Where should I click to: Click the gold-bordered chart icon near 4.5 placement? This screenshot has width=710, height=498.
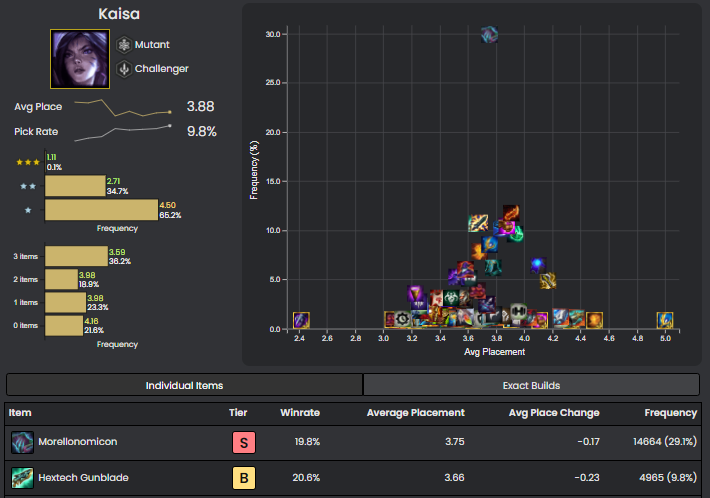[594, 320]
